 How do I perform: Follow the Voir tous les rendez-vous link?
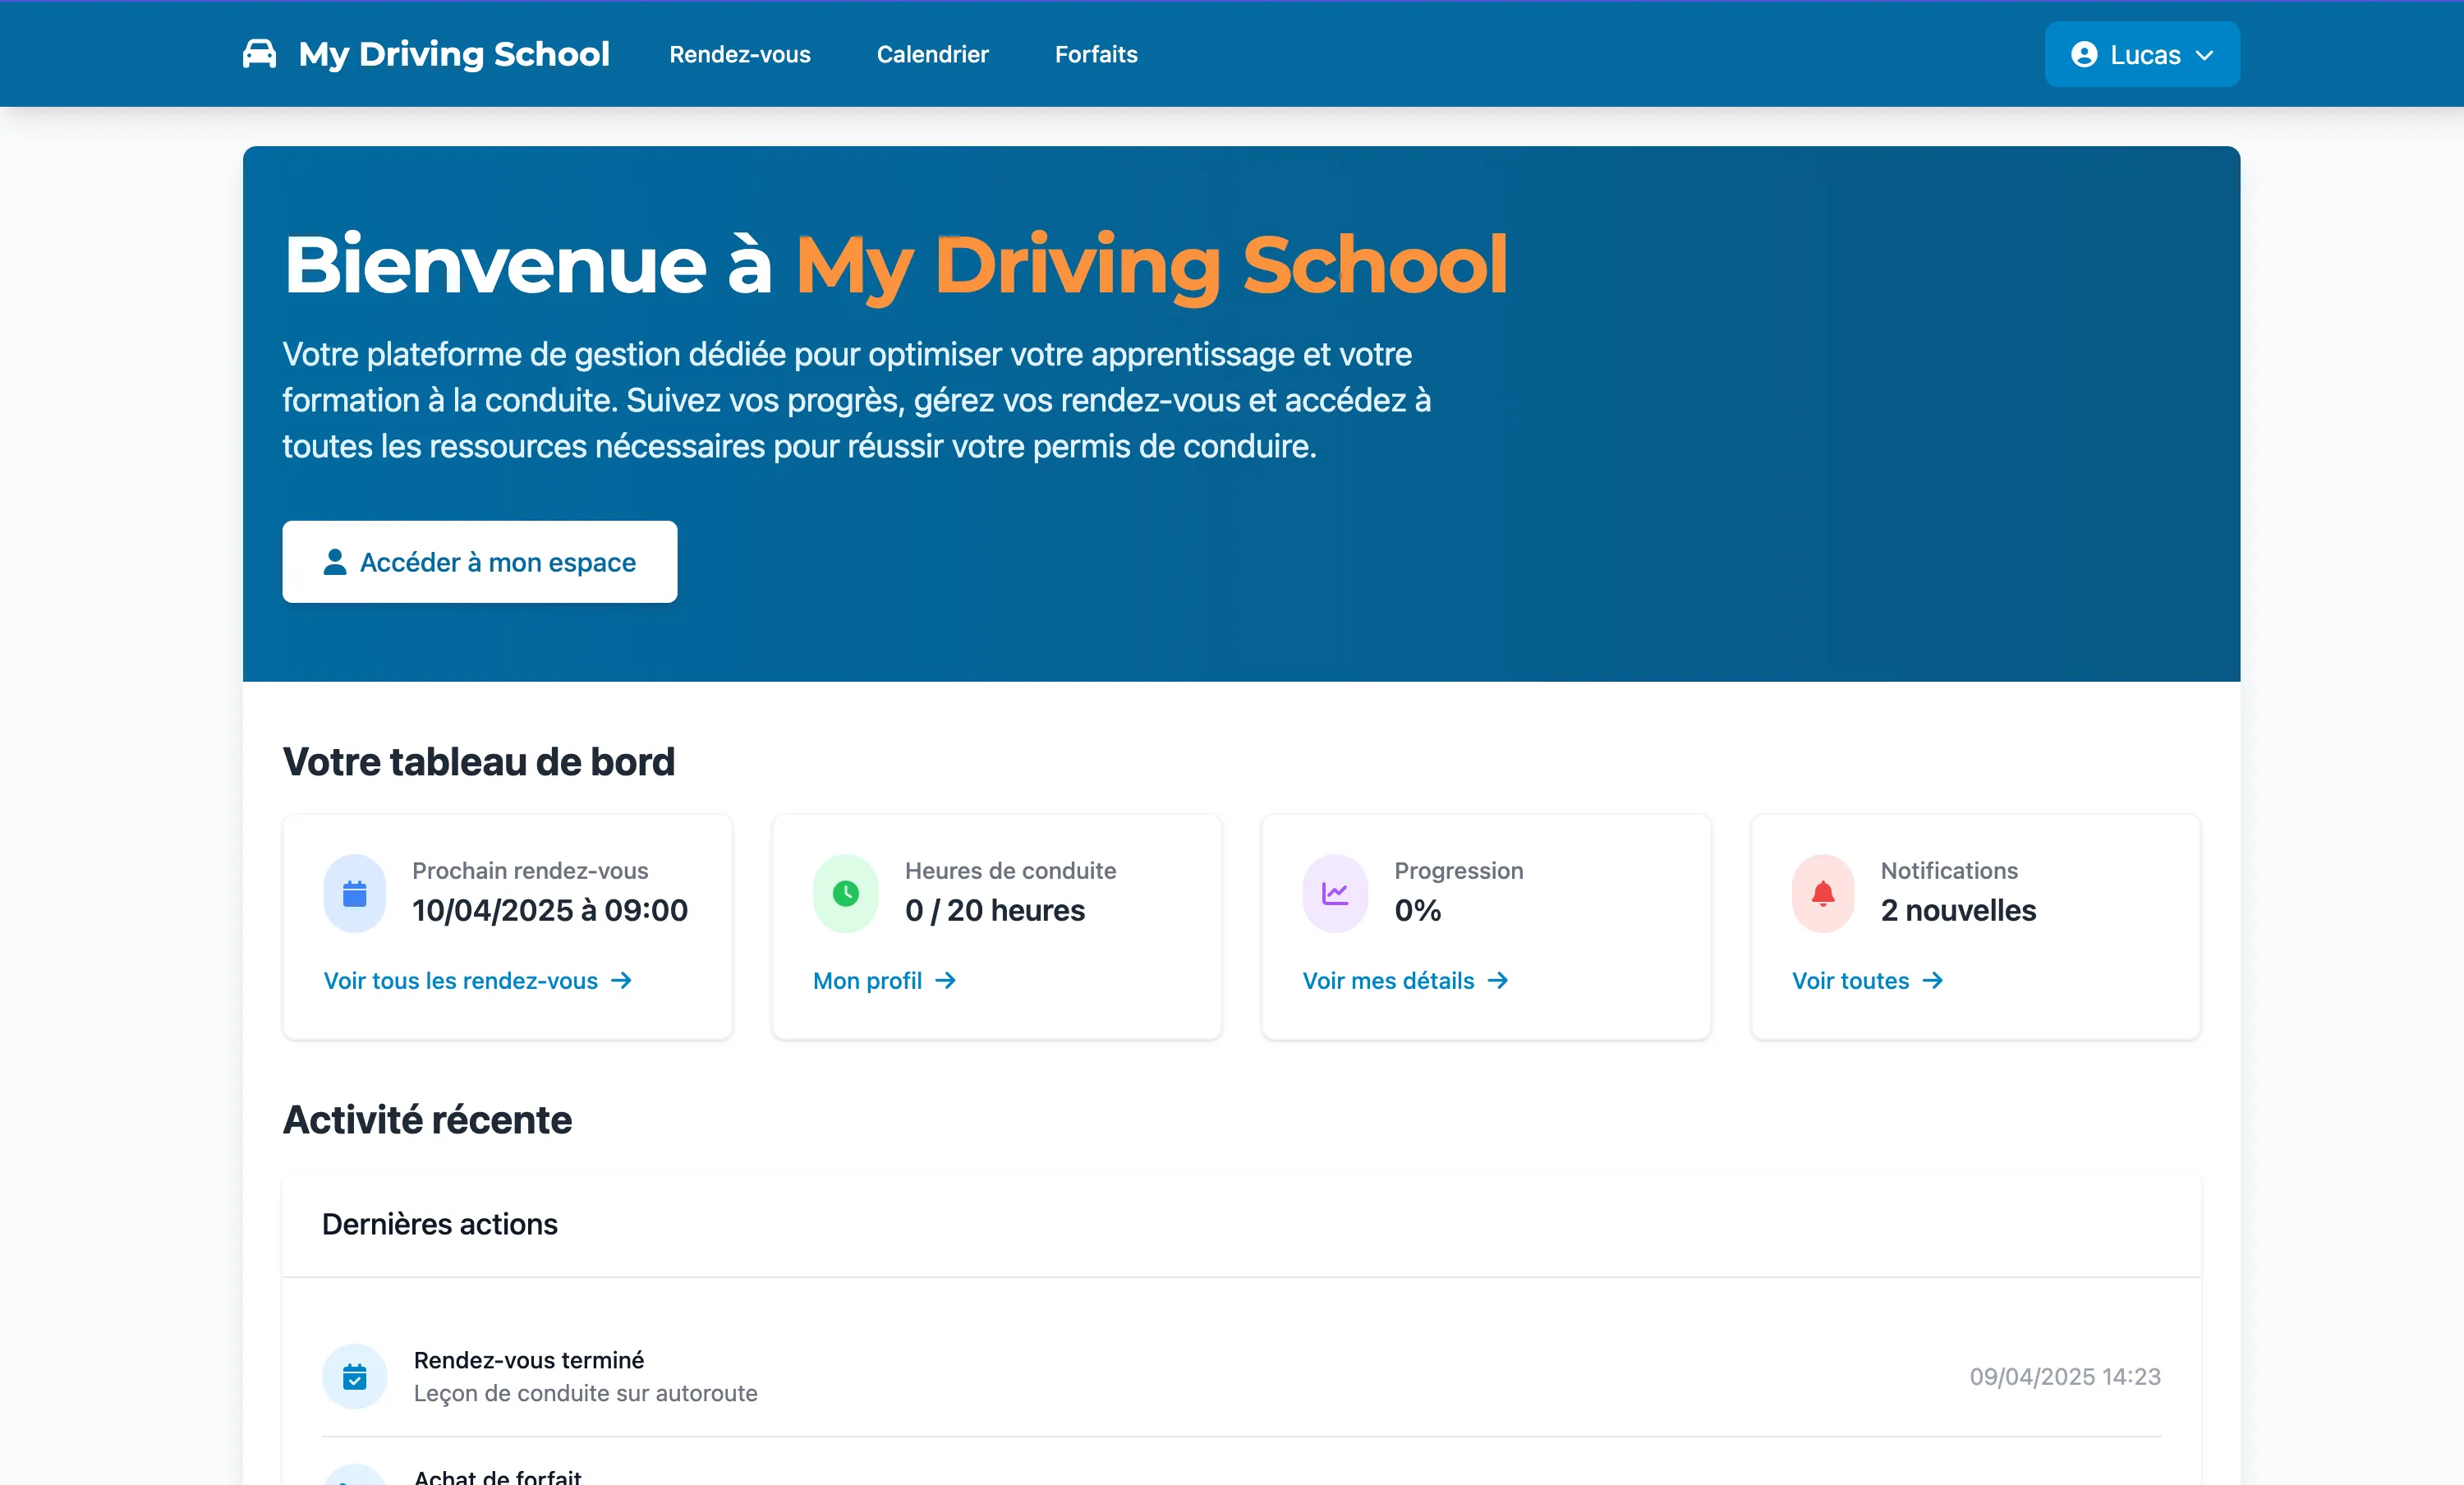click(462, 981)
